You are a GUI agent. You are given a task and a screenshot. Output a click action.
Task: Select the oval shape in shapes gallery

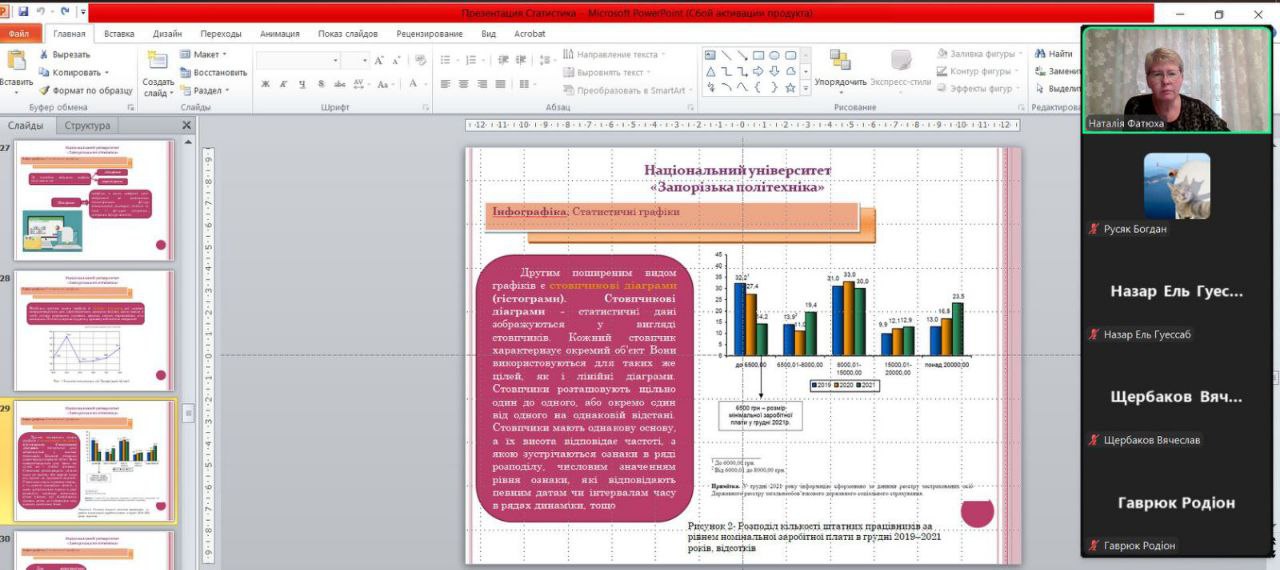tap(774, 55)
